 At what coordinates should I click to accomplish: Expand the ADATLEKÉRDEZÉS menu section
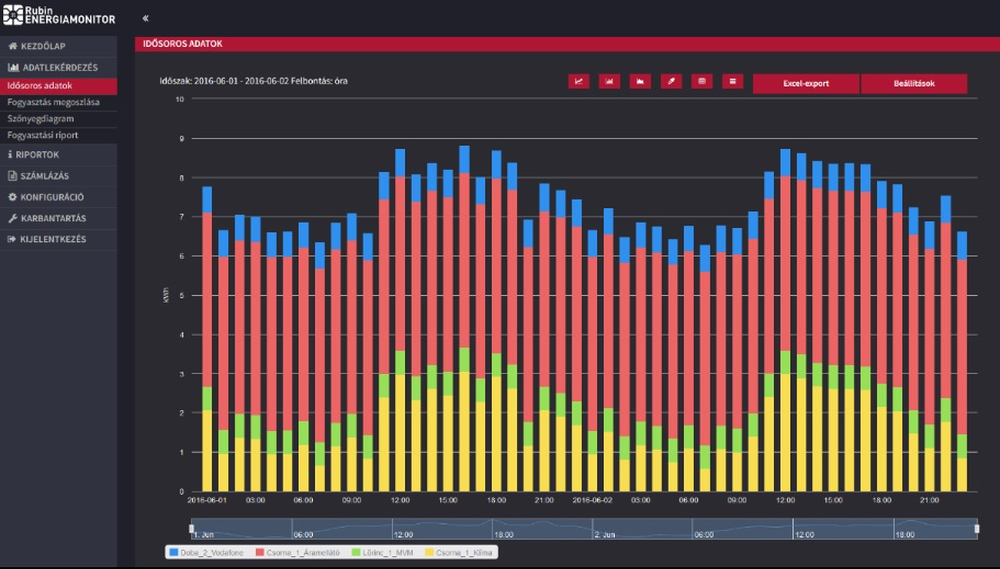(59, 67)
